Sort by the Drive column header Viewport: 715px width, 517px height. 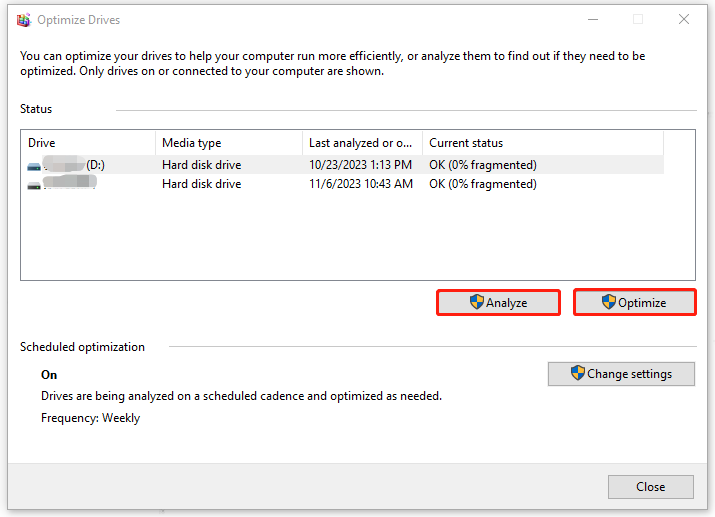click(88, 143)
